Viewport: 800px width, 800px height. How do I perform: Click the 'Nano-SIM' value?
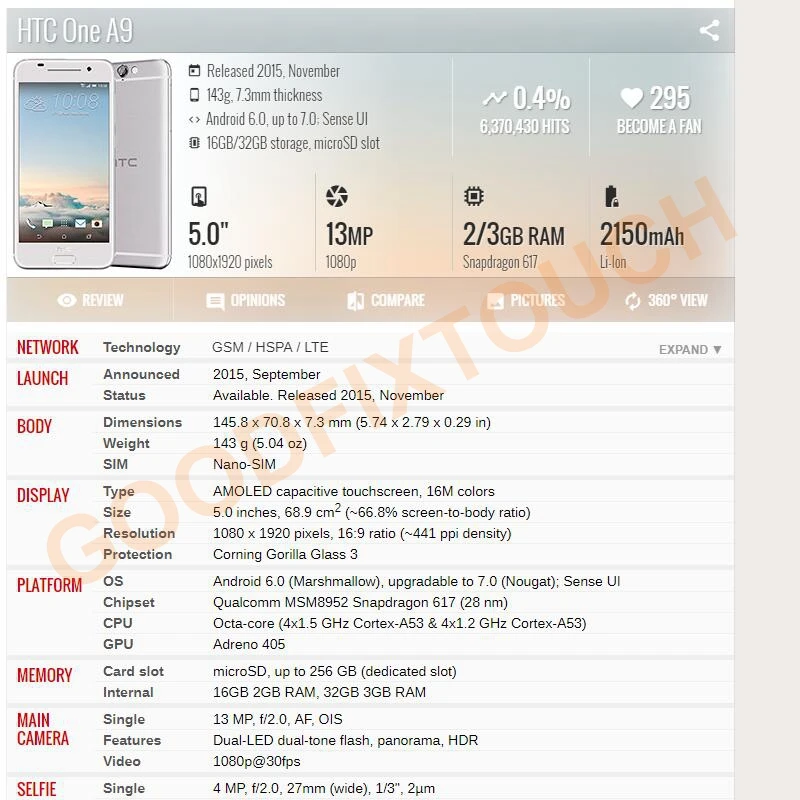pos(244,464)
